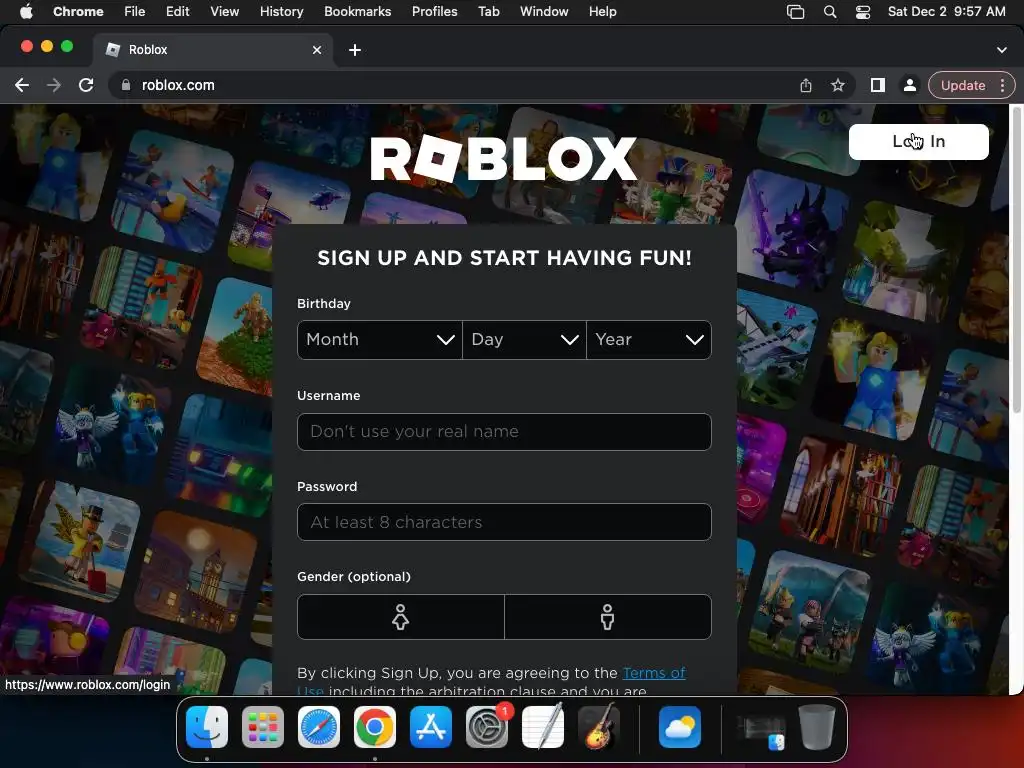Reload the Roblox page
The image size is (1024, 768).
click(86, 86)
